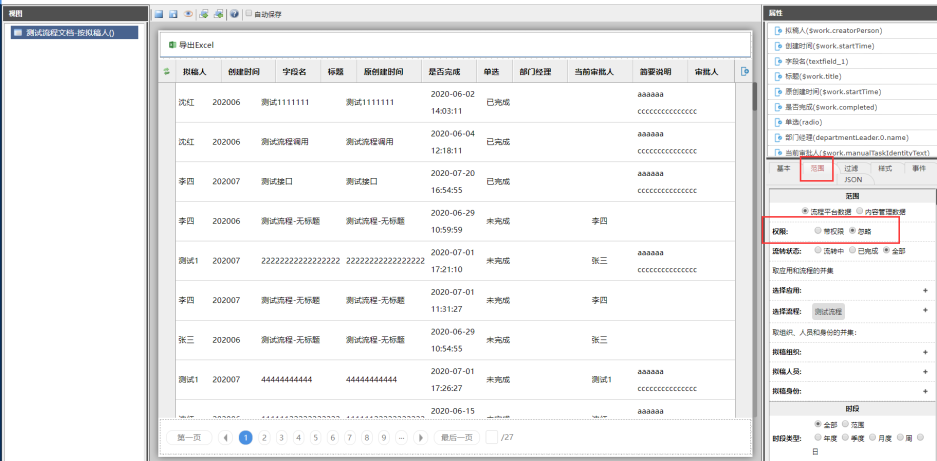Viewport: 937px width, 461px height.
Task: Click the eye preview icon in the toolbar
Action: [x=188, y=15]
